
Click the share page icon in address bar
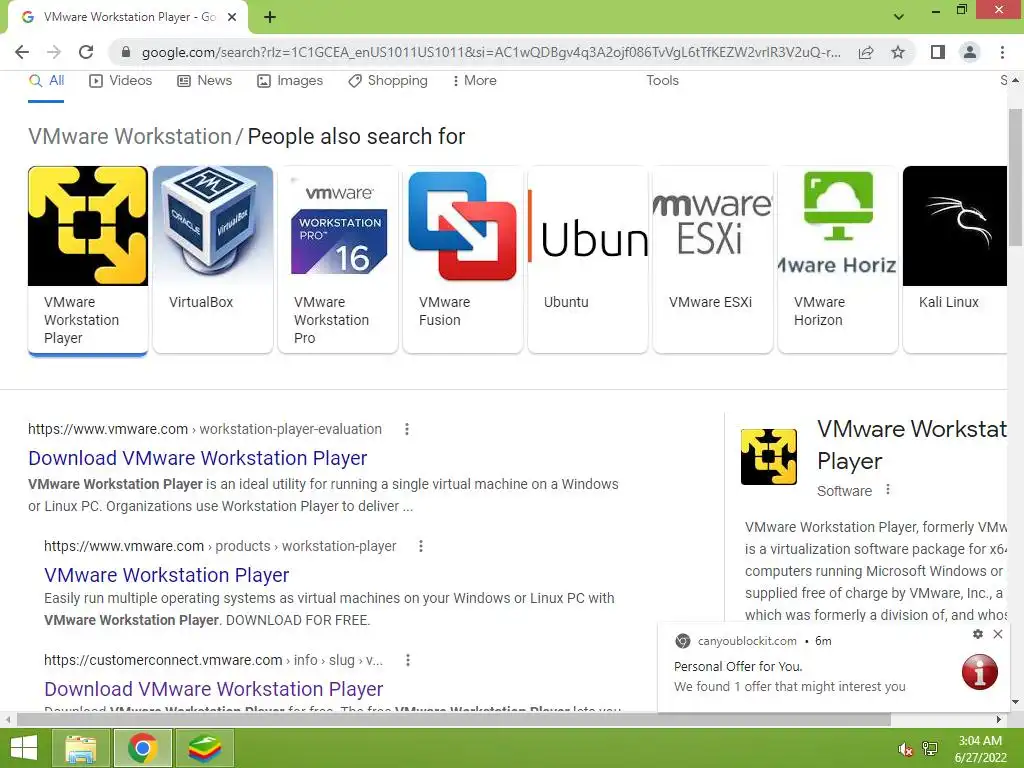pyautogui.click(x=866, y=52)
